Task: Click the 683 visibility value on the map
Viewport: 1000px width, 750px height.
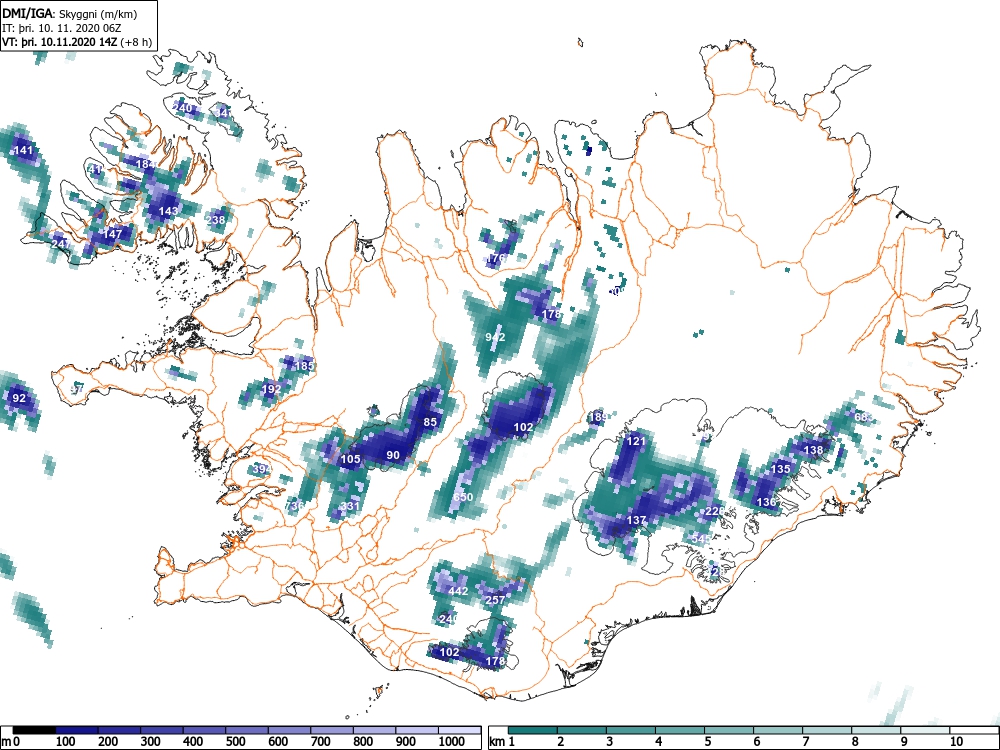Action: [864, 417]
